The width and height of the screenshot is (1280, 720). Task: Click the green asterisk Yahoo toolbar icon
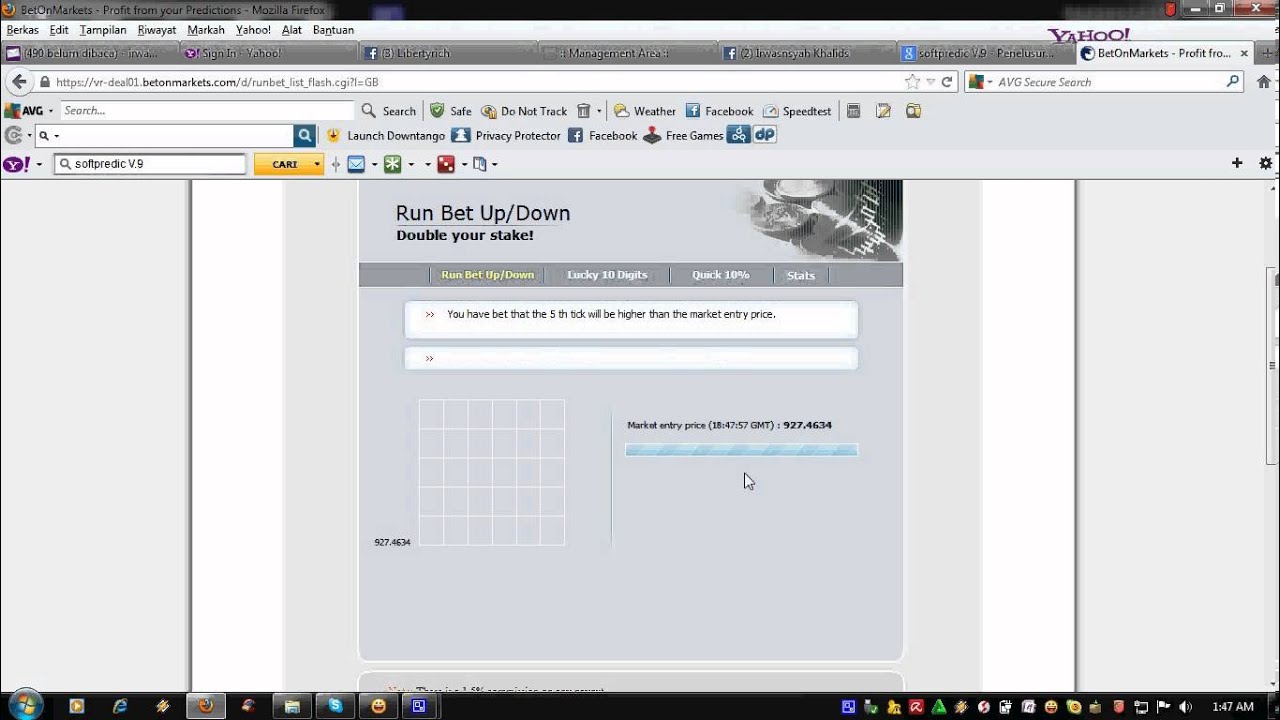393,164
